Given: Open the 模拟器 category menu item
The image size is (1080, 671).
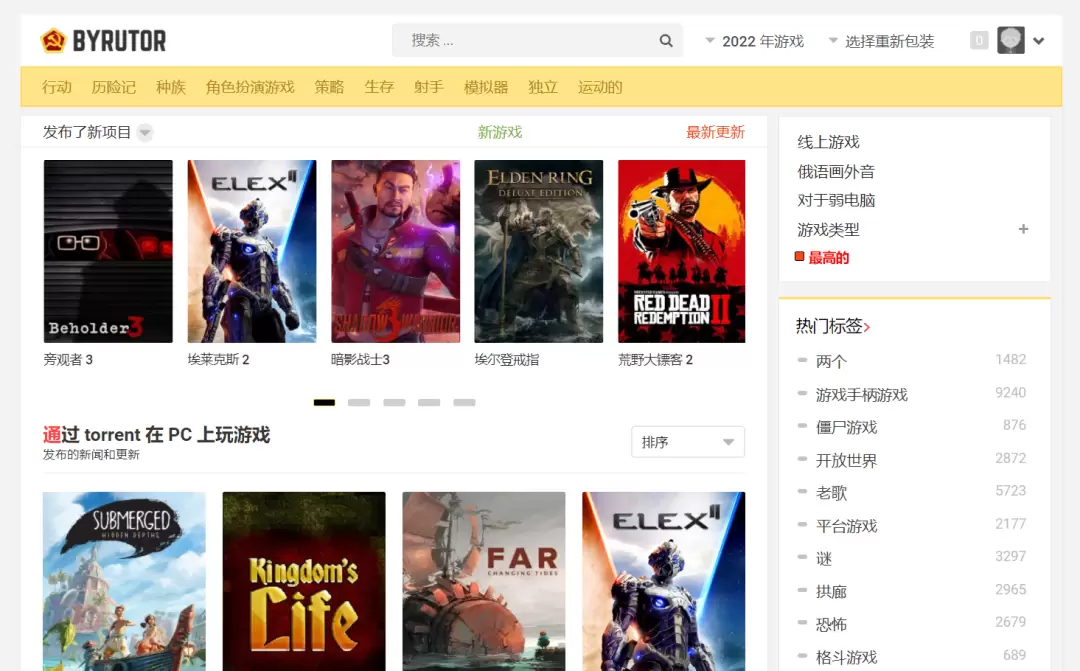Looking at the screenshot, I should click(x=486, y=87).
